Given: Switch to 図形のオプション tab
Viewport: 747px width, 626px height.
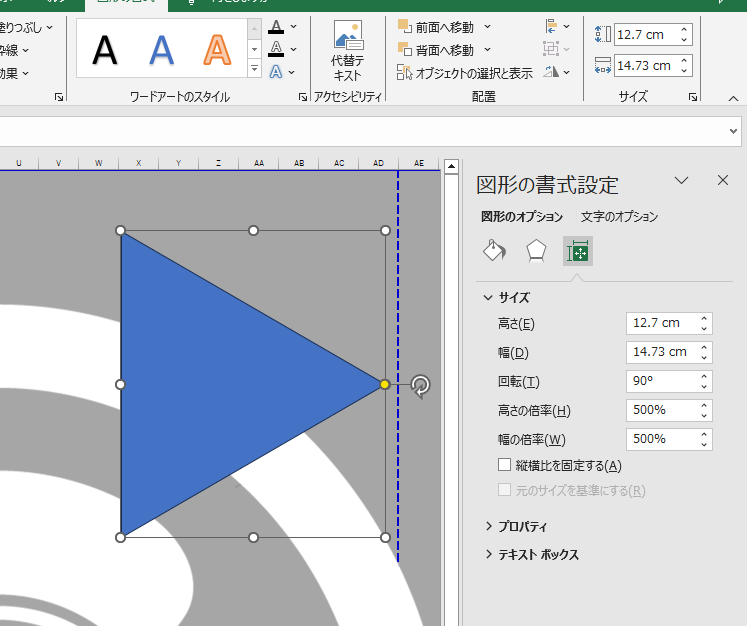Looking at the screenshot, I should (522, 217).
